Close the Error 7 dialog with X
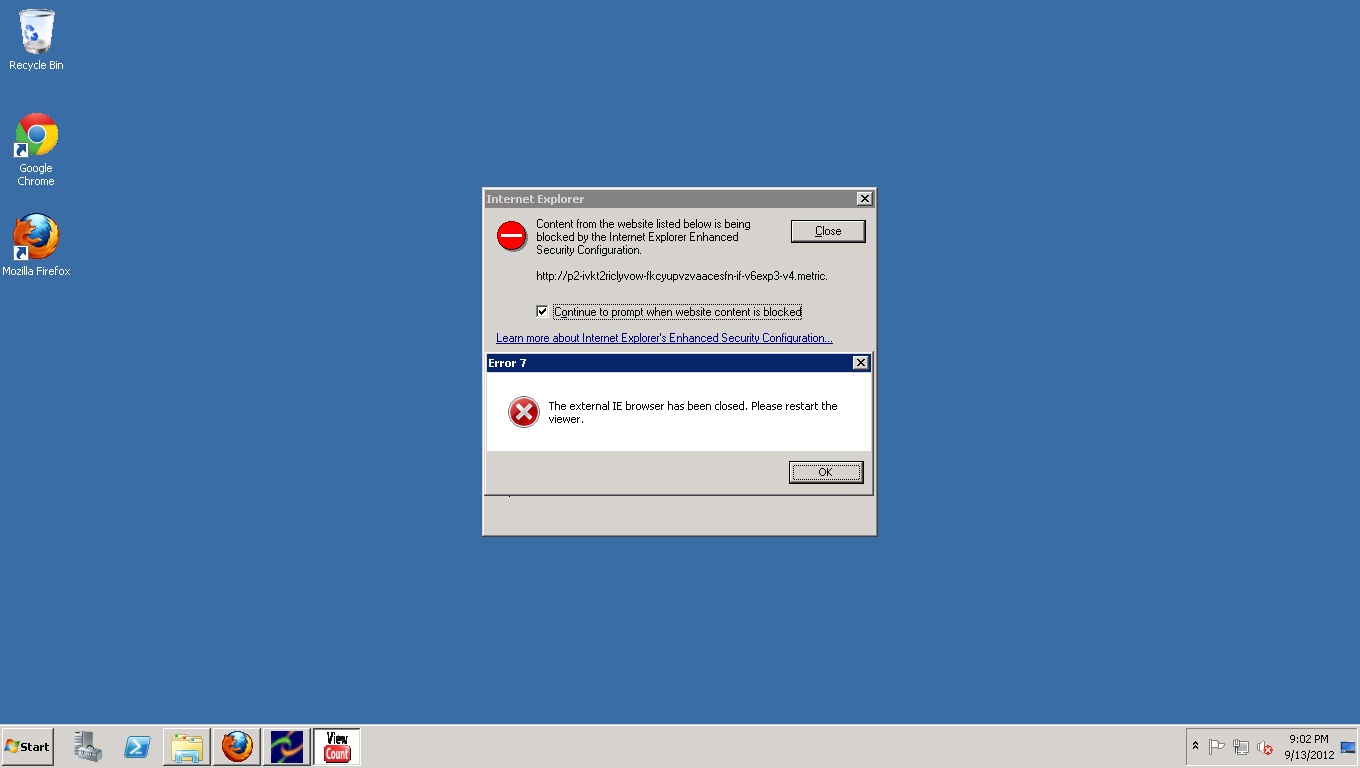The height and width of the screenshot is (768, 1360). [860, 363]
